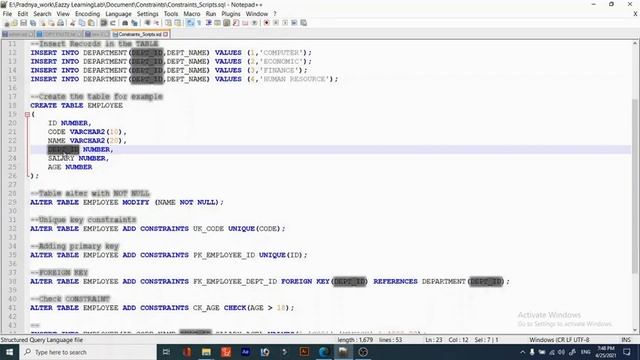
Task: Open the Edit menu
Action: 23,14
